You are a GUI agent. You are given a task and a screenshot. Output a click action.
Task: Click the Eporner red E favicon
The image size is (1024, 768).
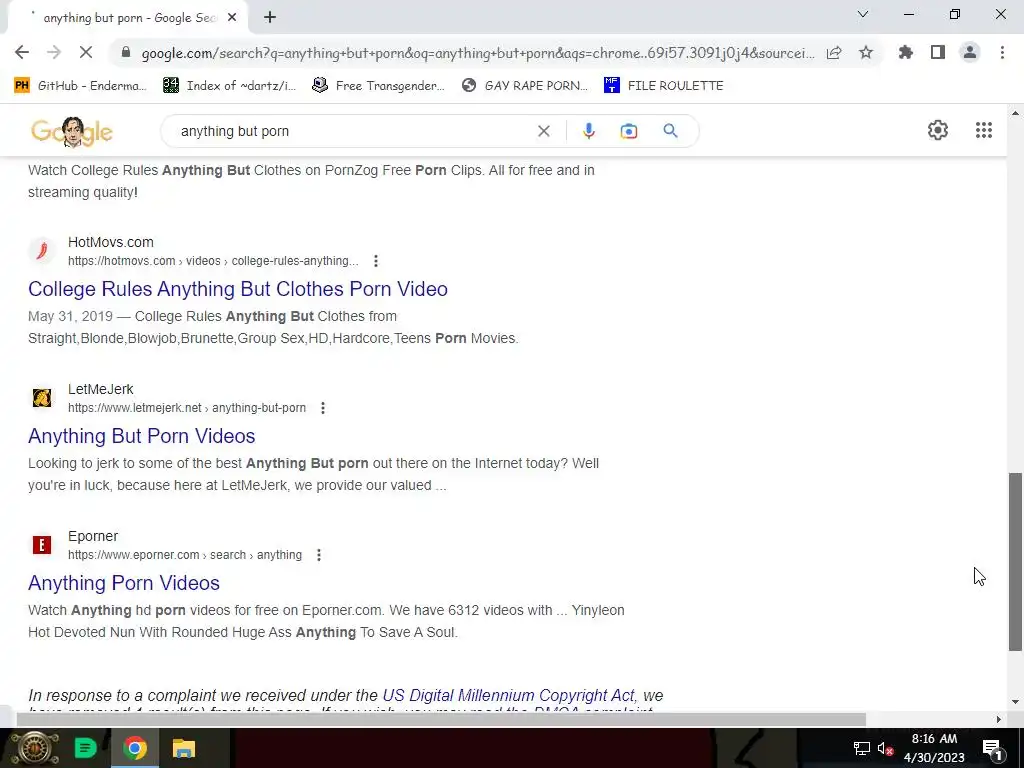tap(42, 545)
